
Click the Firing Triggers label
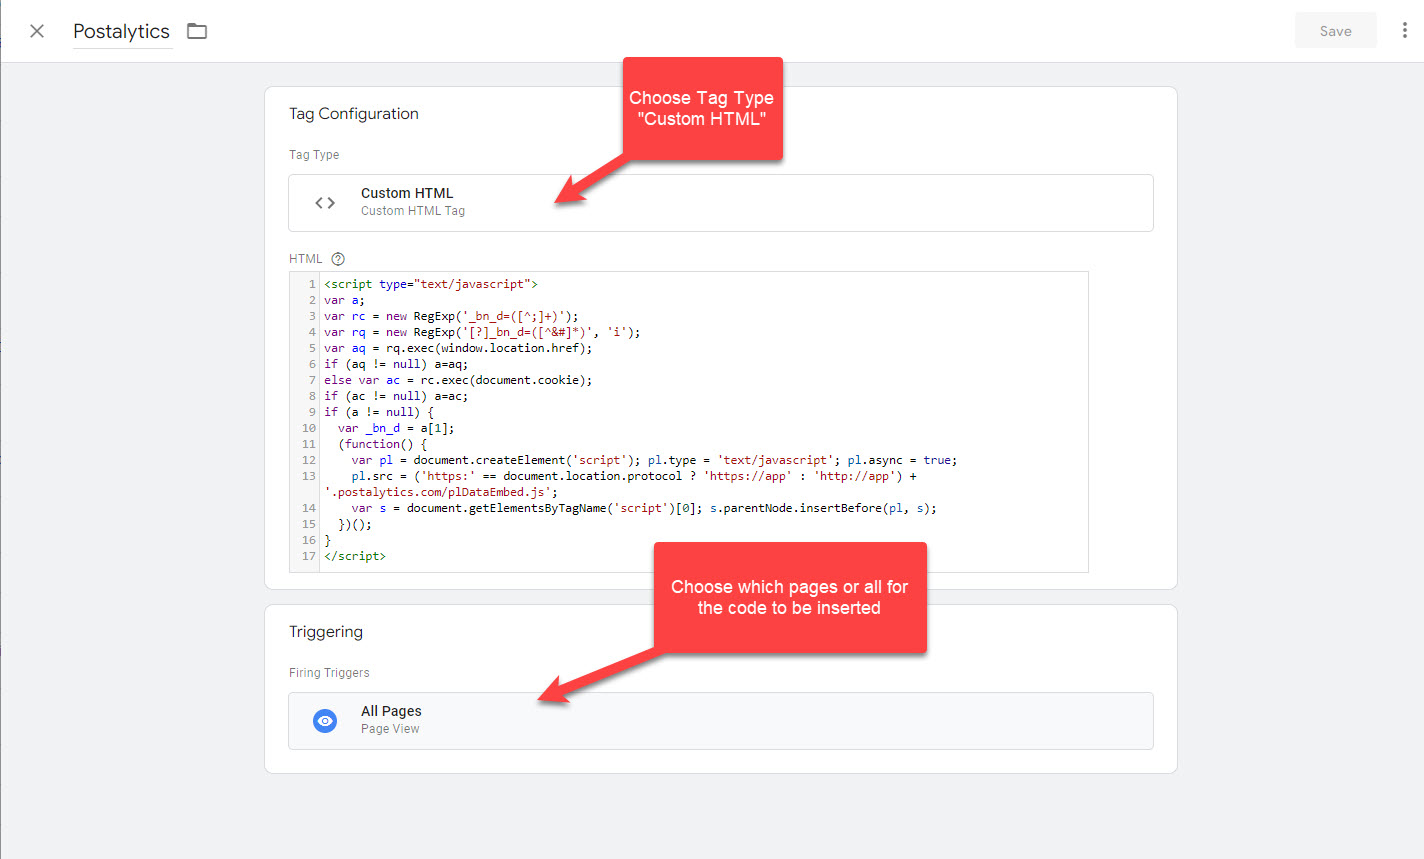pyautogui.click(x=329, y=673)
